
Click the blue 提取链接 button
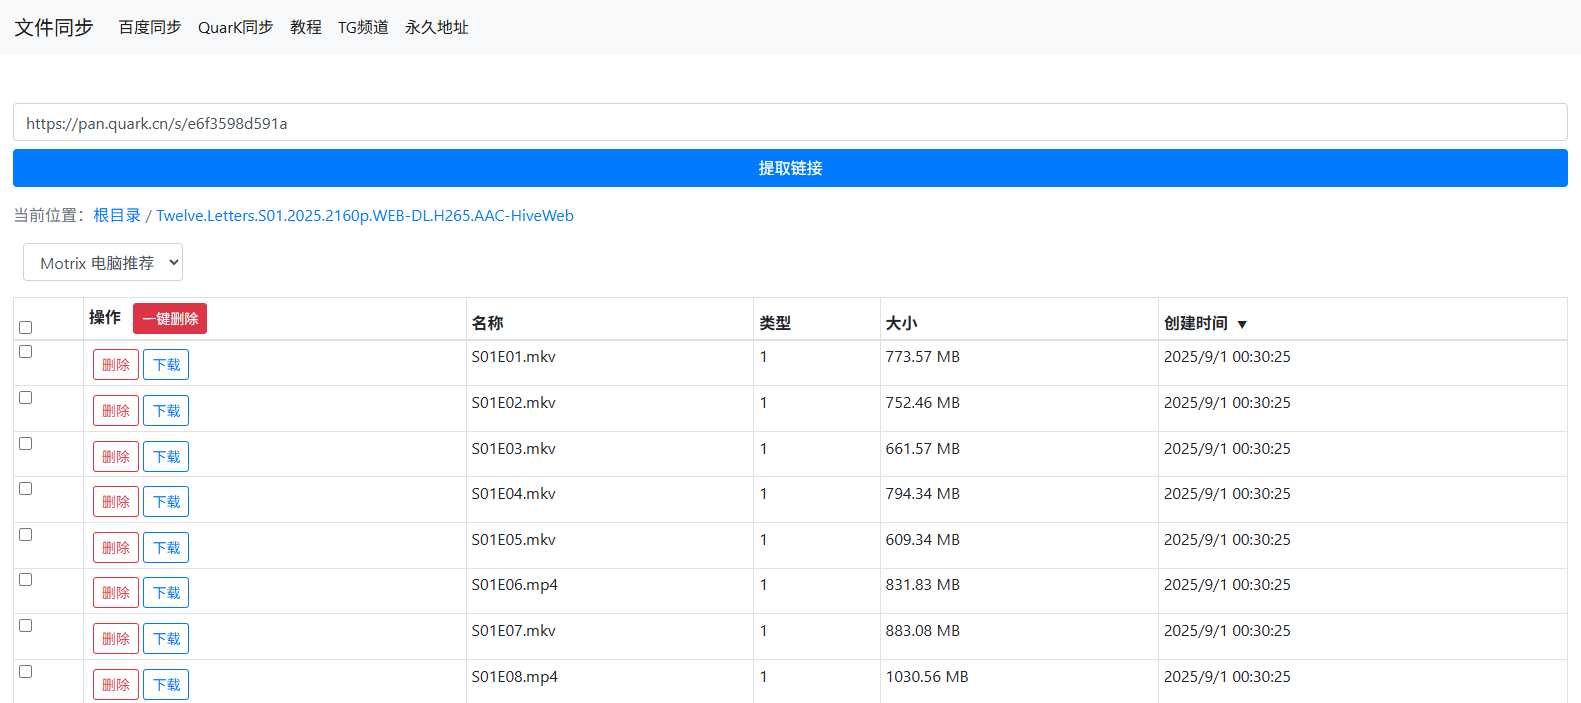[790, 168]
